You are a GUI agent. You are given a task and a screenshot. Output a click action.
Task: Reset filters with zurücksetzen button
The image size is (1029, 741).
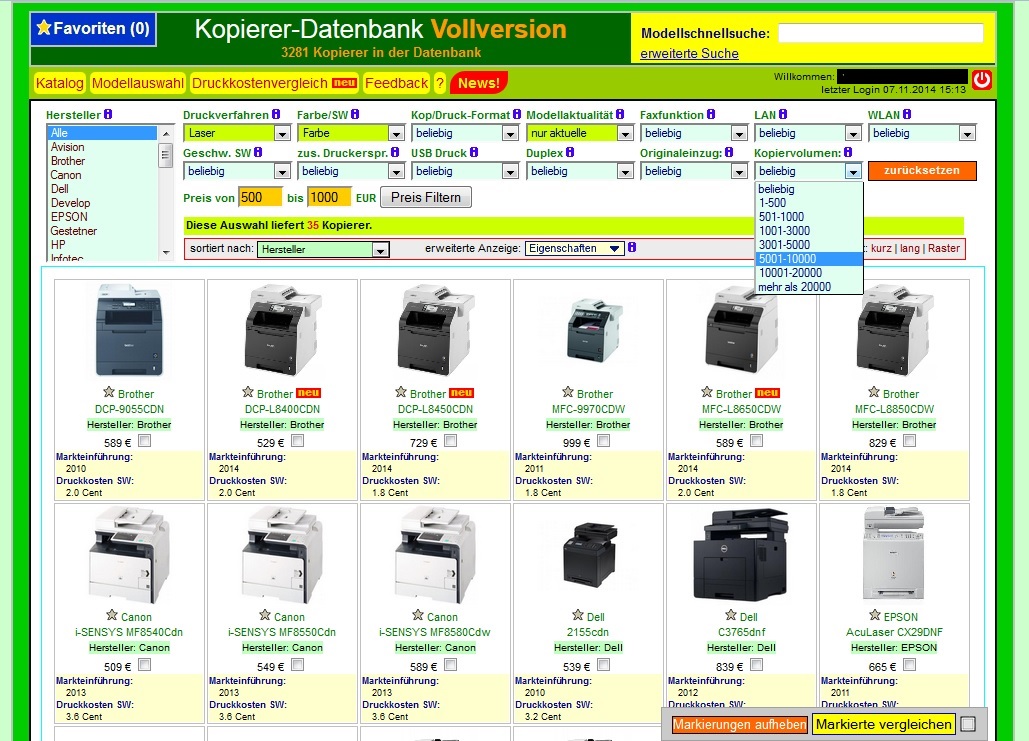[922, 171]
